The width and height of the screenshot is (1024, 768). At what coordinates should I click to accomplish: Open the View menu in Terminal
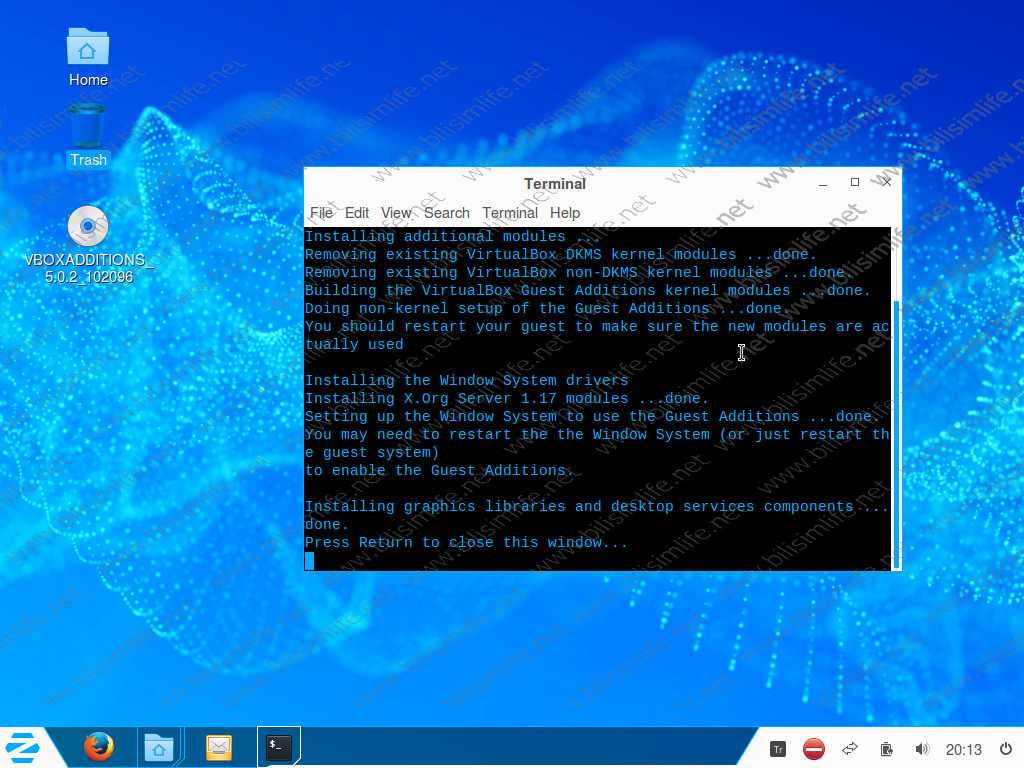[x=396, y=213]
